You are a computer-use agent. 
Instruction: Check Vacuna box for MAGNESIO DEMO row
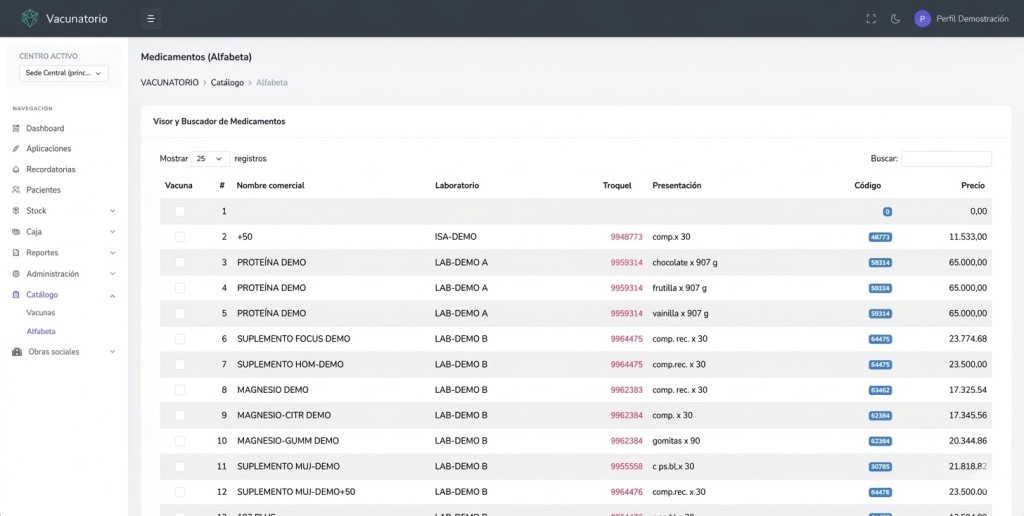point(180,390)
